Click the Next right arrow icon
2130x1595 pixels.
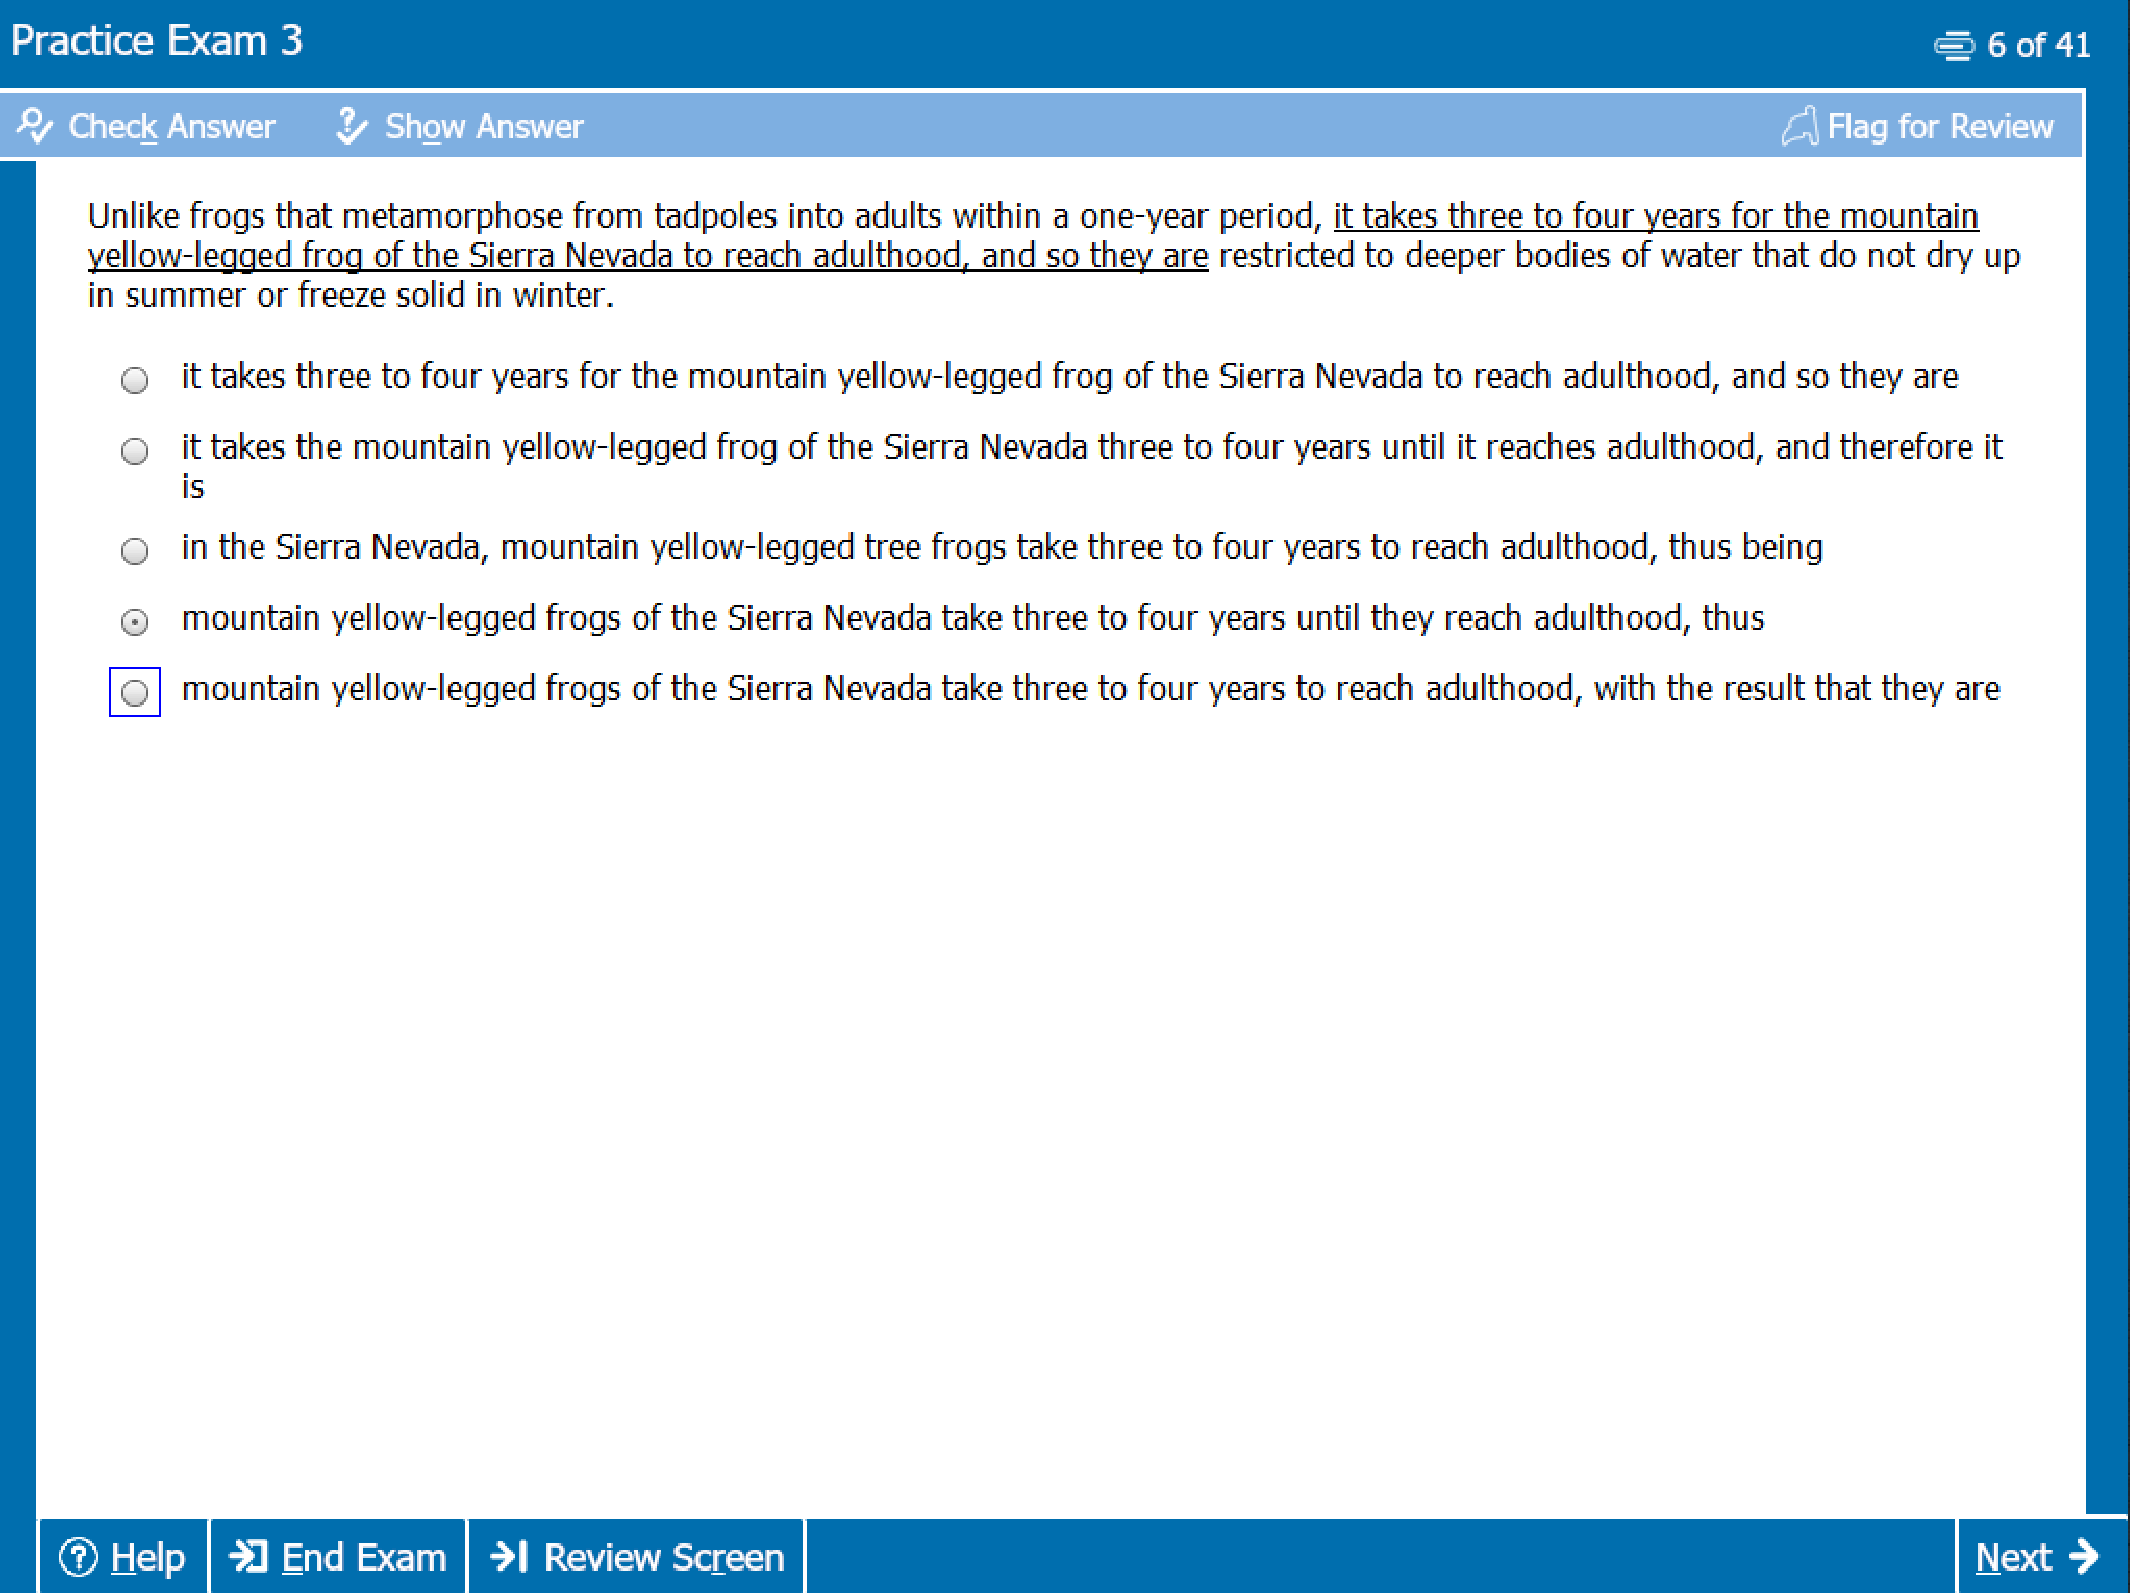point(2084,1556)
